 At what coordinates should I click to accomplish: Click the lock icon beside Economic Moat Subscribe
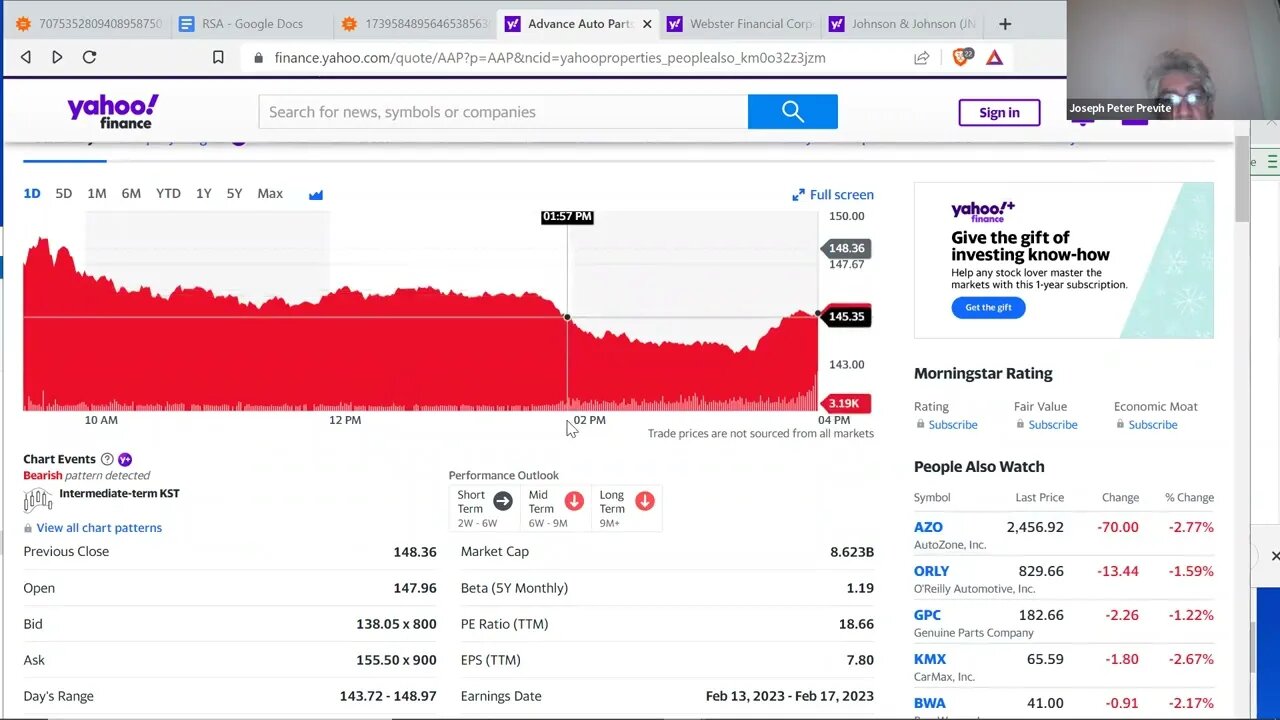tap(1120, 425)
